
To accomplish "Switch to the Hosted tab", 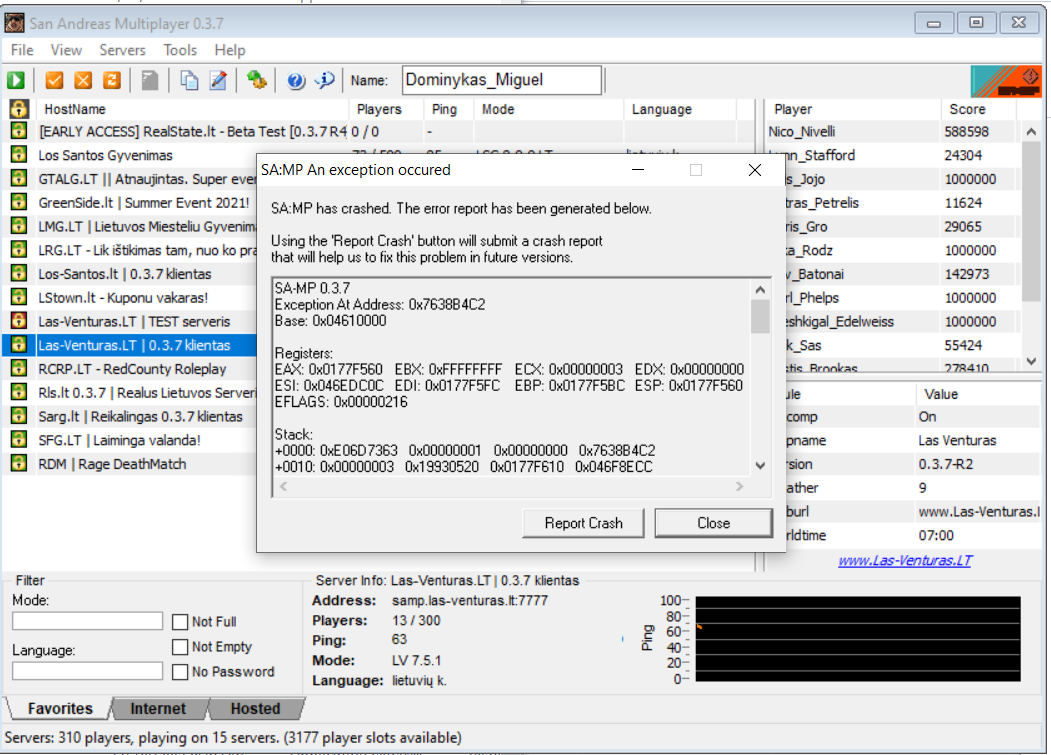I will coord(255,709).
